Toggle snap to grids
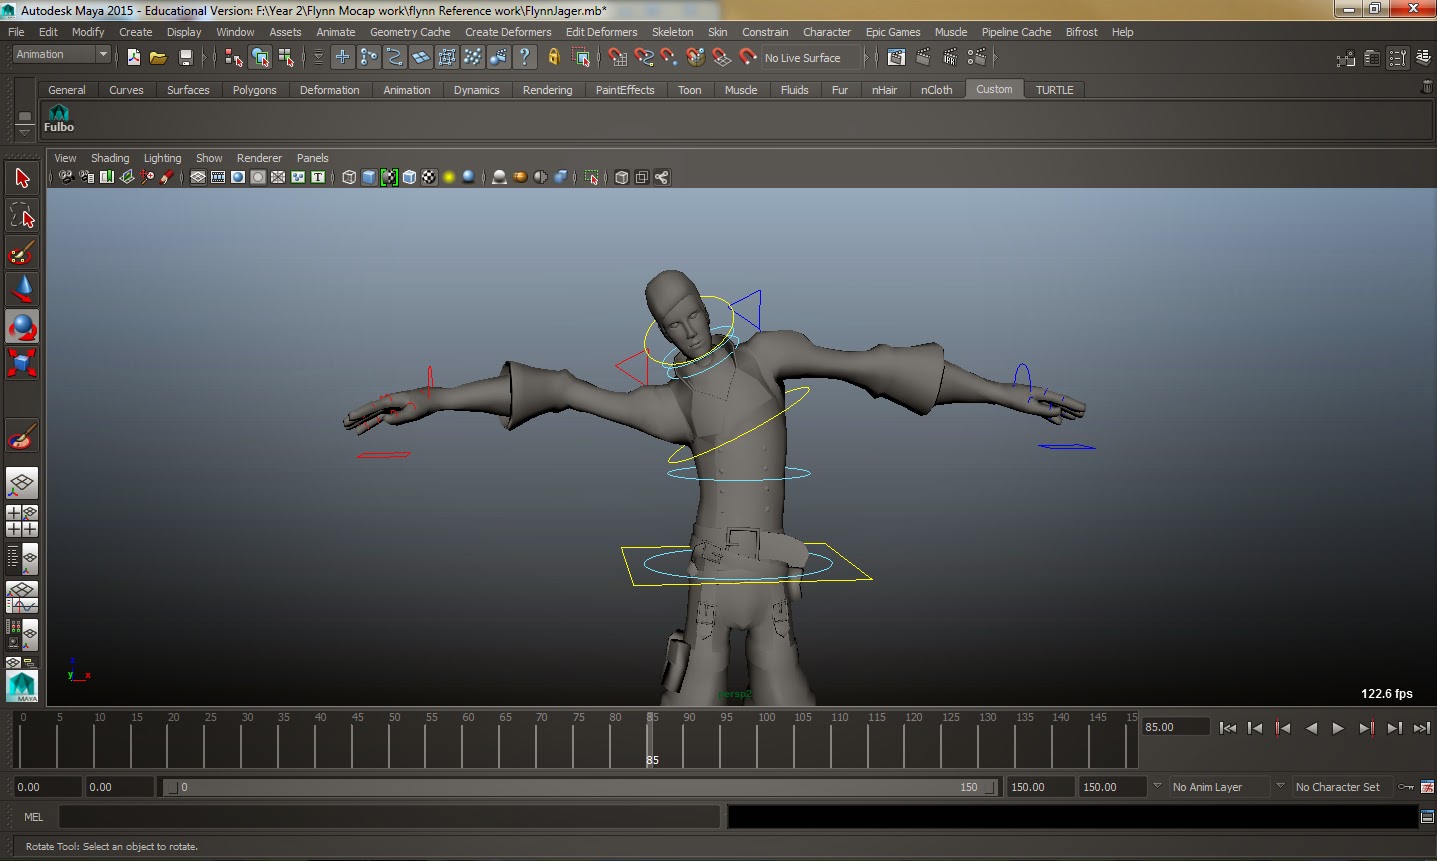Screen dimensions: 1437x861 pyautogui.click(x=617, y=58)
